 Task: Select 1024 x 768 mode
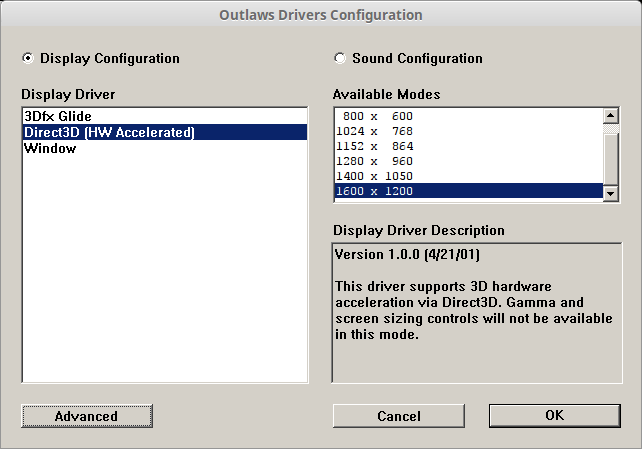[x=469, y=131]
